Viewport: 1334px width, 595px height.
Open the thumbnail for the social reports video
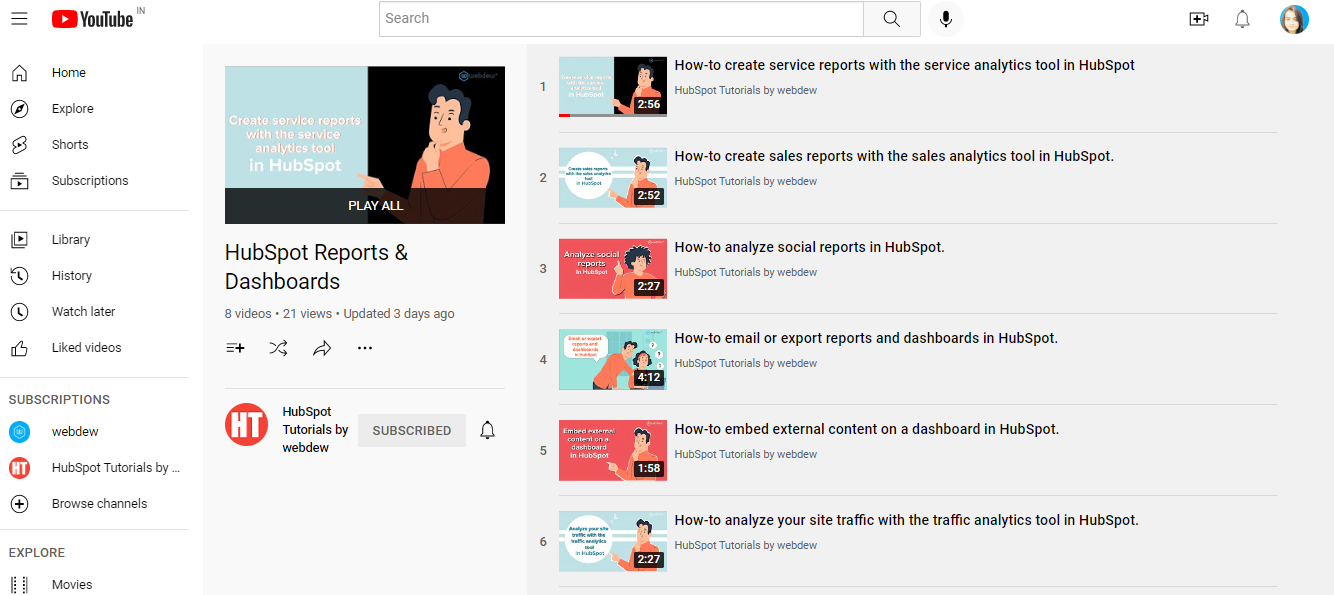612,268
